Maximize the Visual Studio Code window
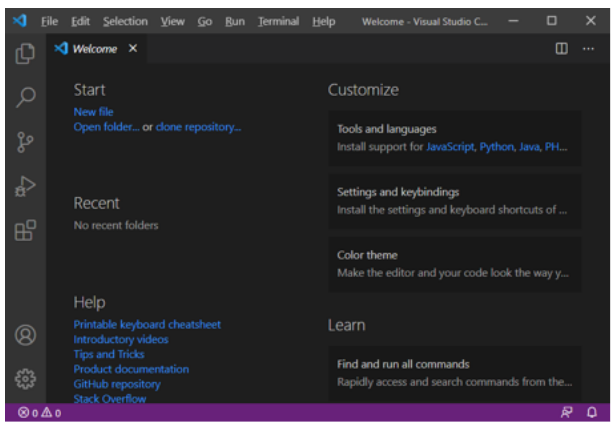The width and height of the screenshot is (615, 432). point(551,20)
